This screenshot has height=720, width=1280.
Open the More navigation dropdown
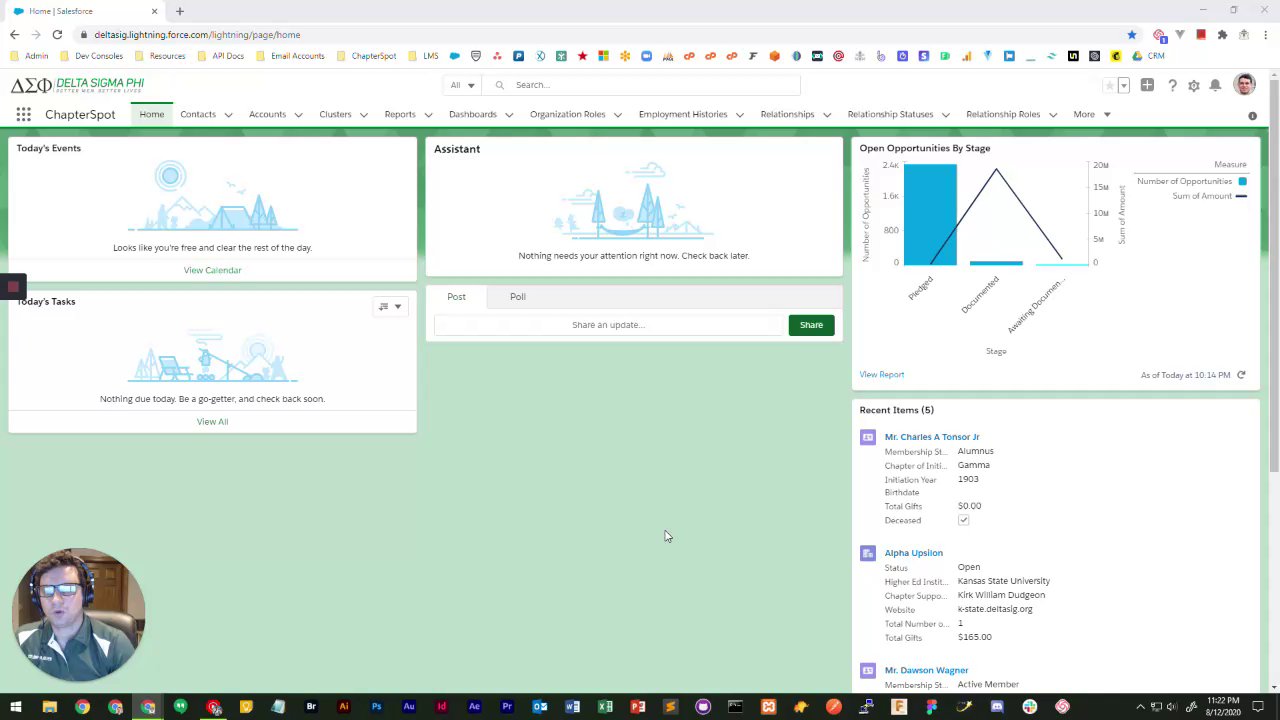[1092, 114]
